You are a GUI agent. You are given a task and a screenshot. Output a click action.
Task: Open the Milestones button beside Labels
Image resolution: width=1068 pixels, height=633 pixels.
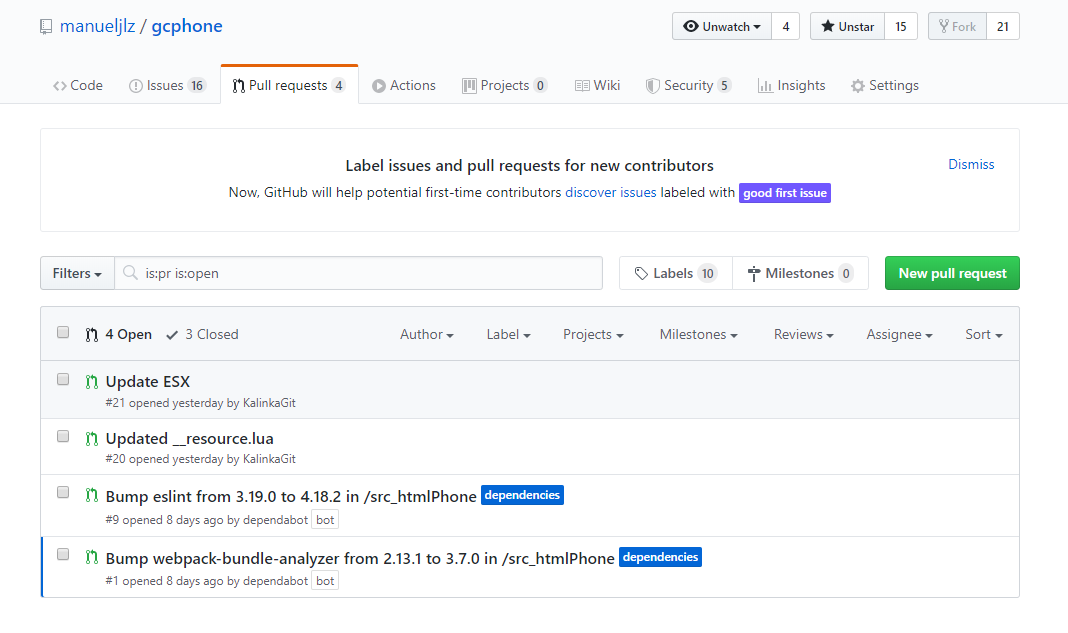pos(800,273)
